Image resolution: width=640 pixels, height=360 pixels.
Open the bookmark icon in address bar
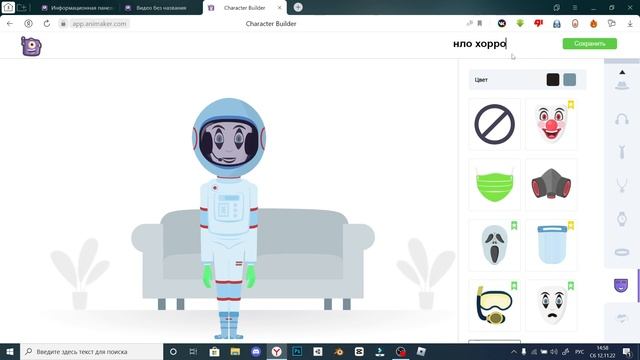[x=480, y=24]
